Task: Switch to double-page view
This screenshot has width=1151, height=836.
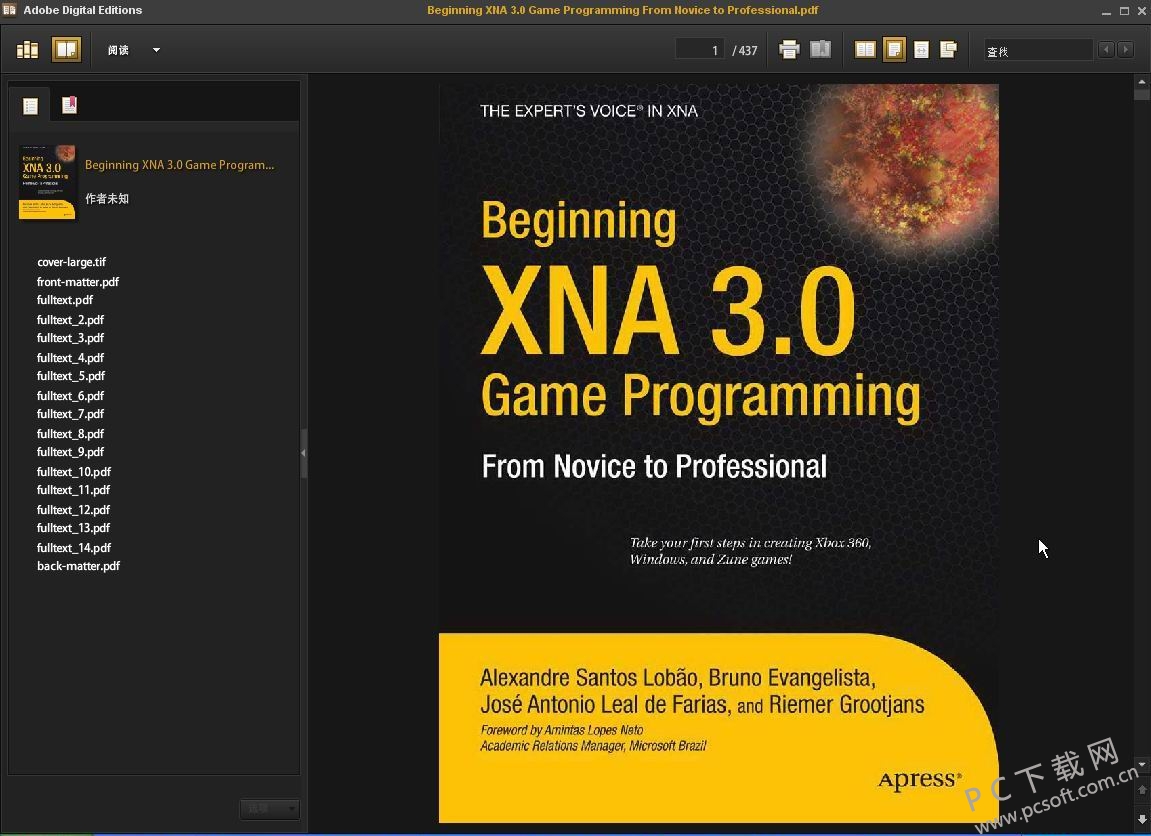Action: click(865, 49)
